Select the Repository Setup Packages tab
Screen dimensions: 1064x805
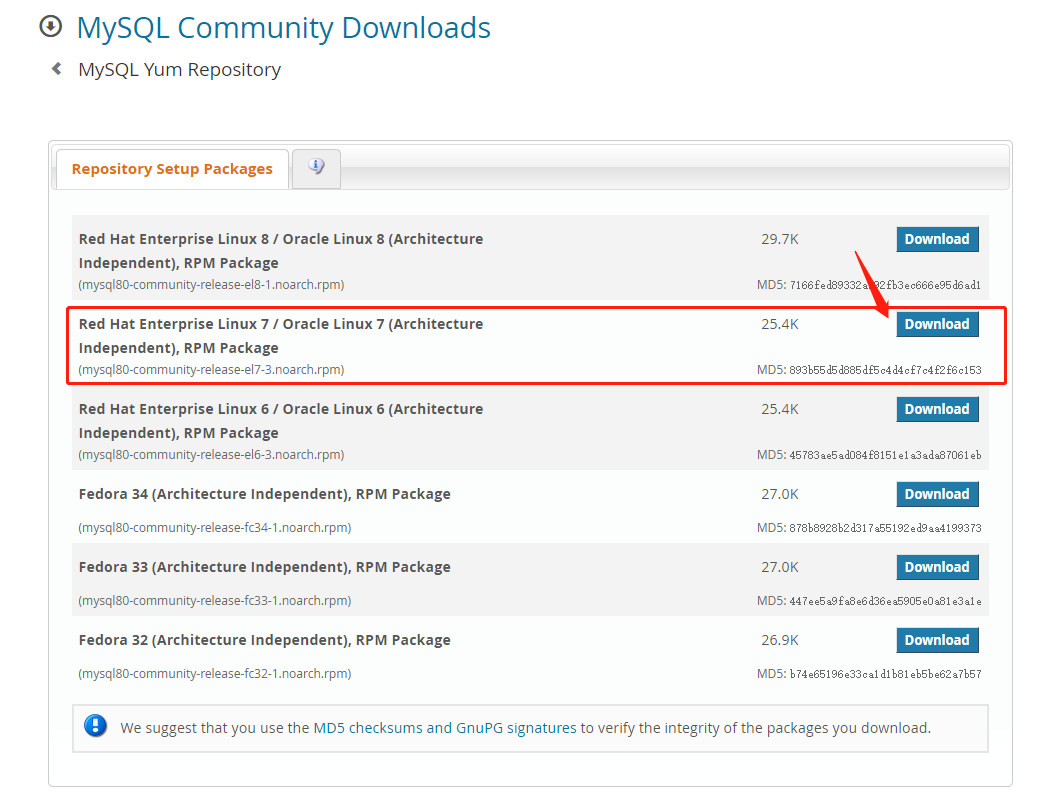[172, 168]
